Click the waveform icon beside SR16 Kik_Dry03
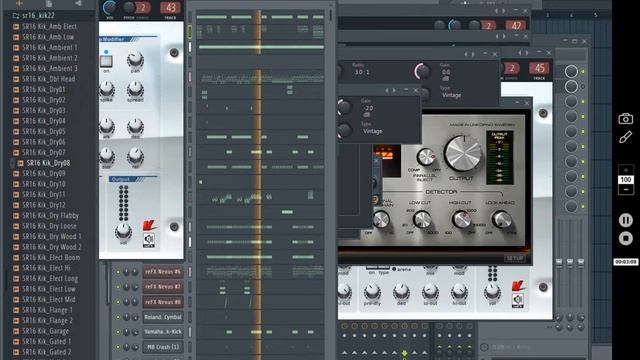 point(16,111)
